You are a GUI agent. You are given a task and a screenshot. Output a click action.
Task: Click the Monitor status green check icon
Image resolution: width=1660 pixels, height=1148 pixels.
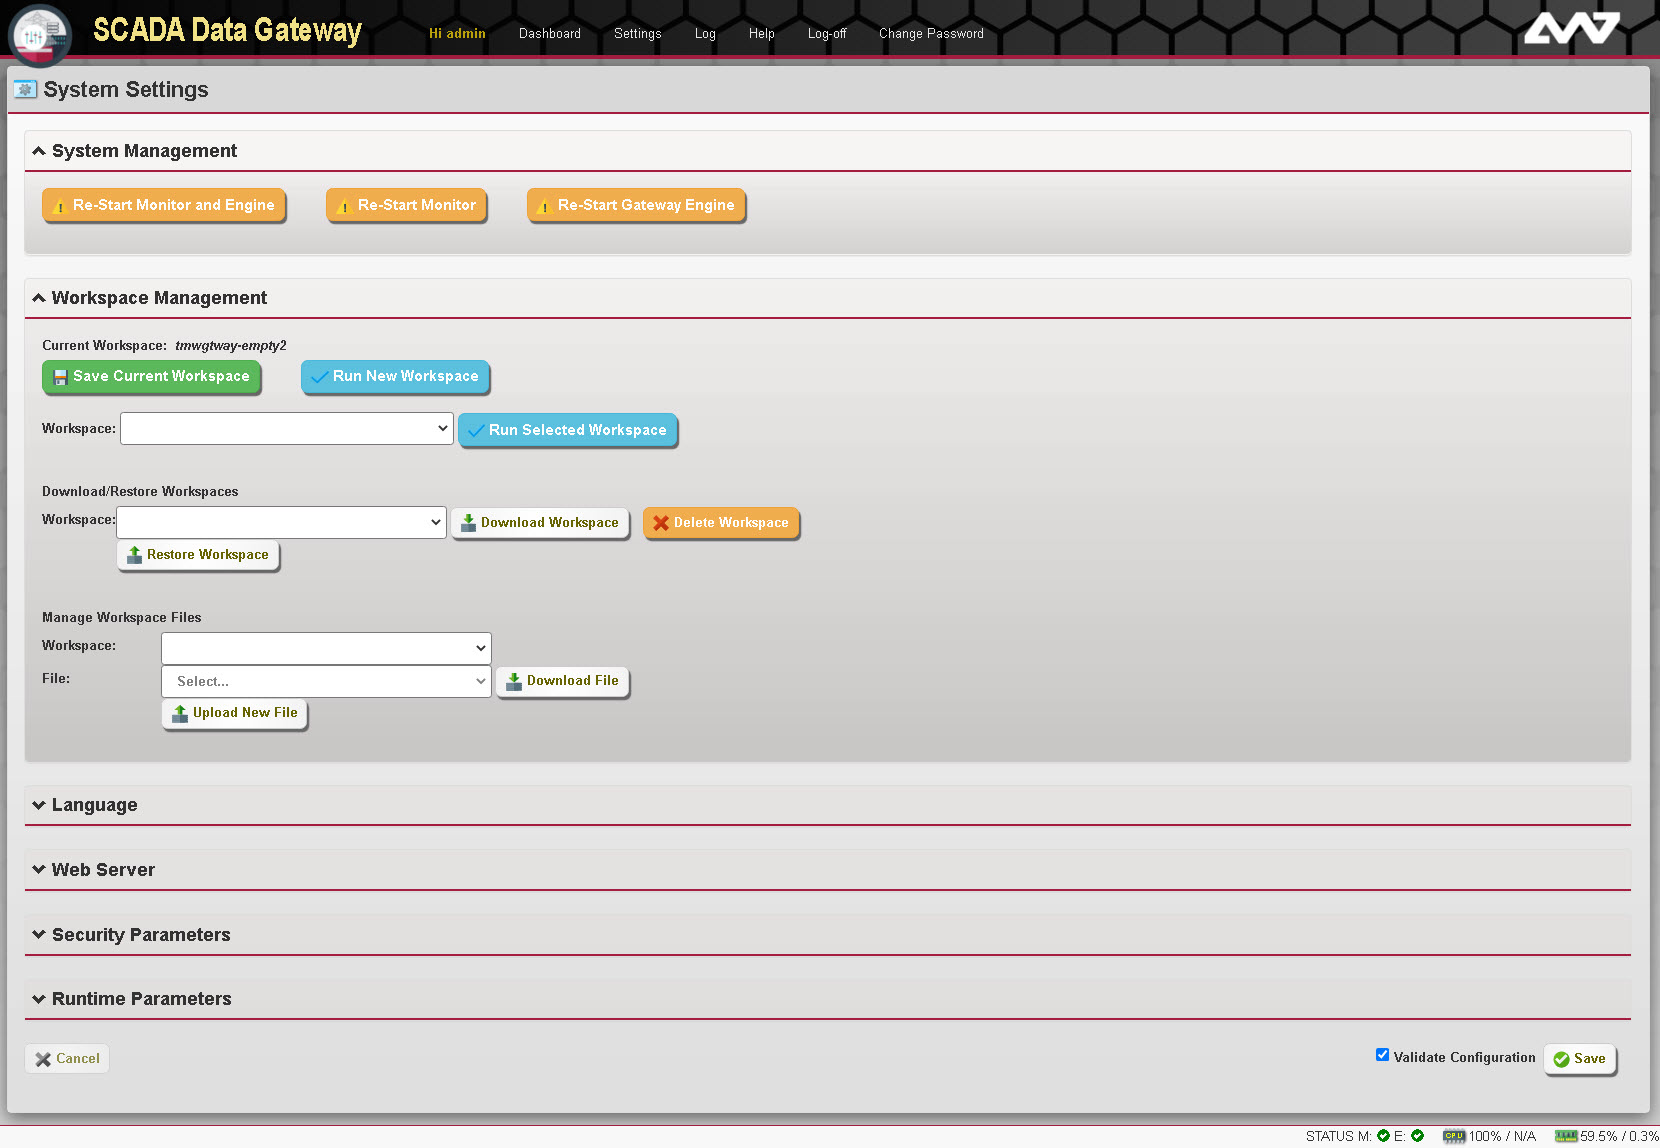[x=1383, y=1136]
